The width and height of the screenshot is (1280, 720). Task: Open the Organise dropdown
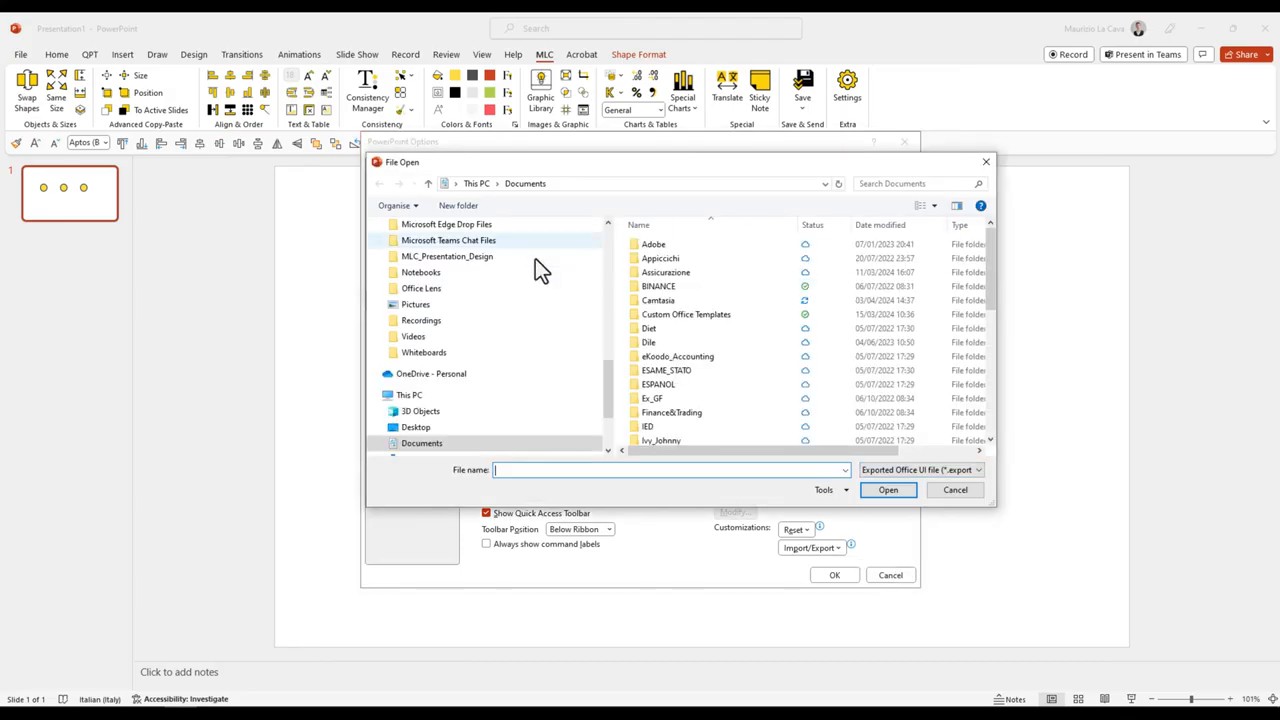(x=398, y=206)
